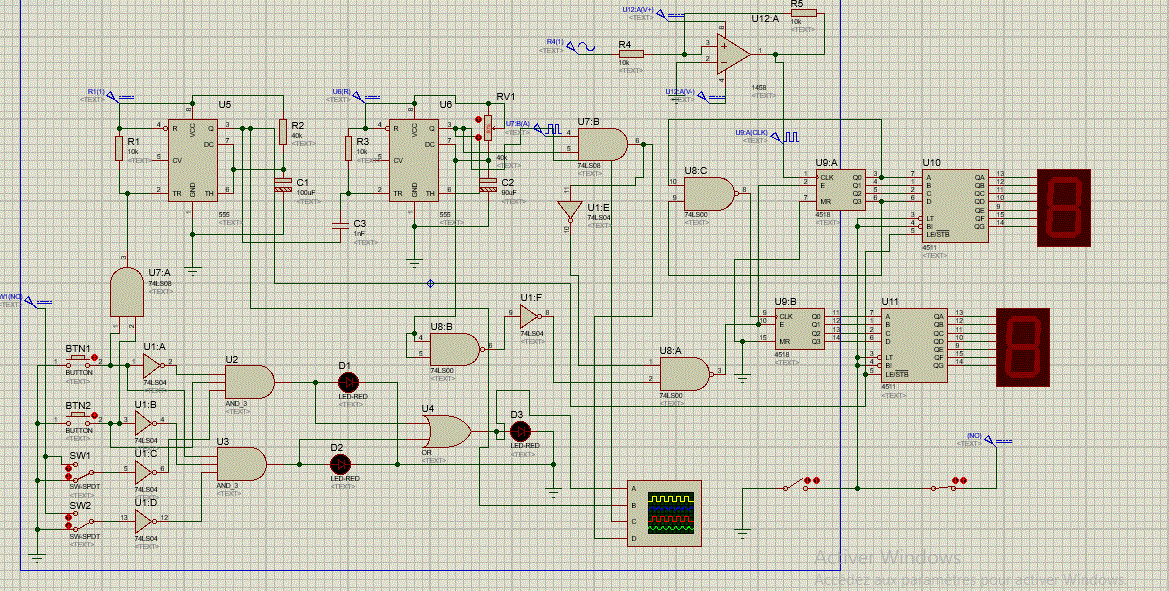Select the U1:E inverter symbol
This screenshot has width=1169, height=591.
click(570, 210)
